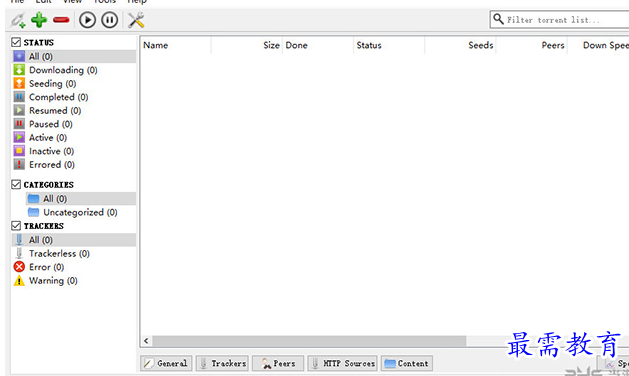This screenshot has width=629, height=376.
Task: Select the Completed (0) status filter
Action: pyautogui.click(x=74, y=97)
